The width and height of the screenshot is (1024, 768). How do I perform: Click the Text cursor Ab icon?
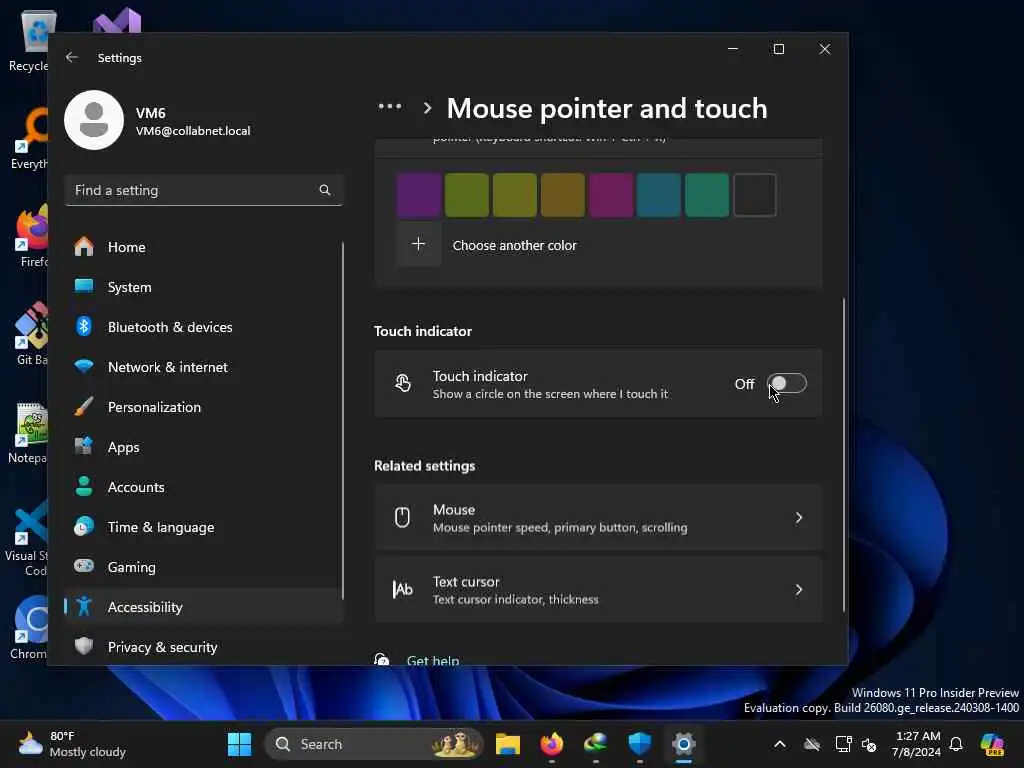click(402, 590)
